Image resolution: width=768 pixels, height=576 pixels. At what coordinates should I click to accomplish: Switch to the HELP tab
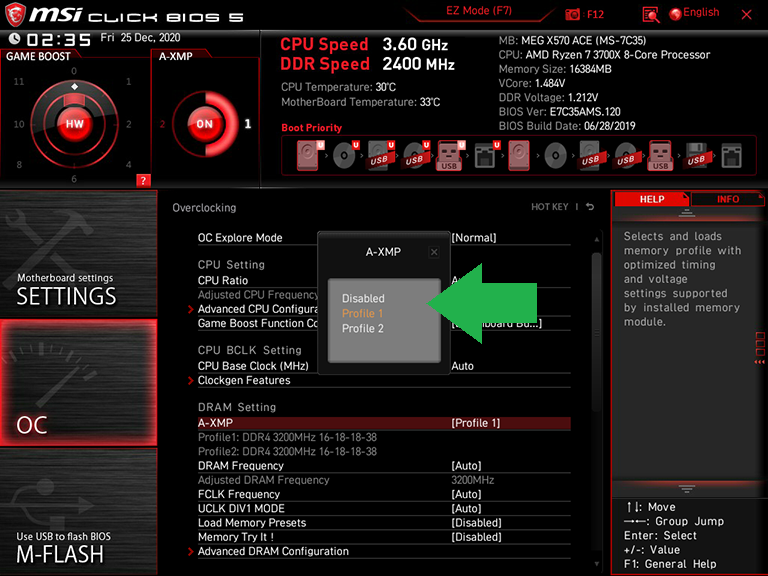click(x=651, y=199)
